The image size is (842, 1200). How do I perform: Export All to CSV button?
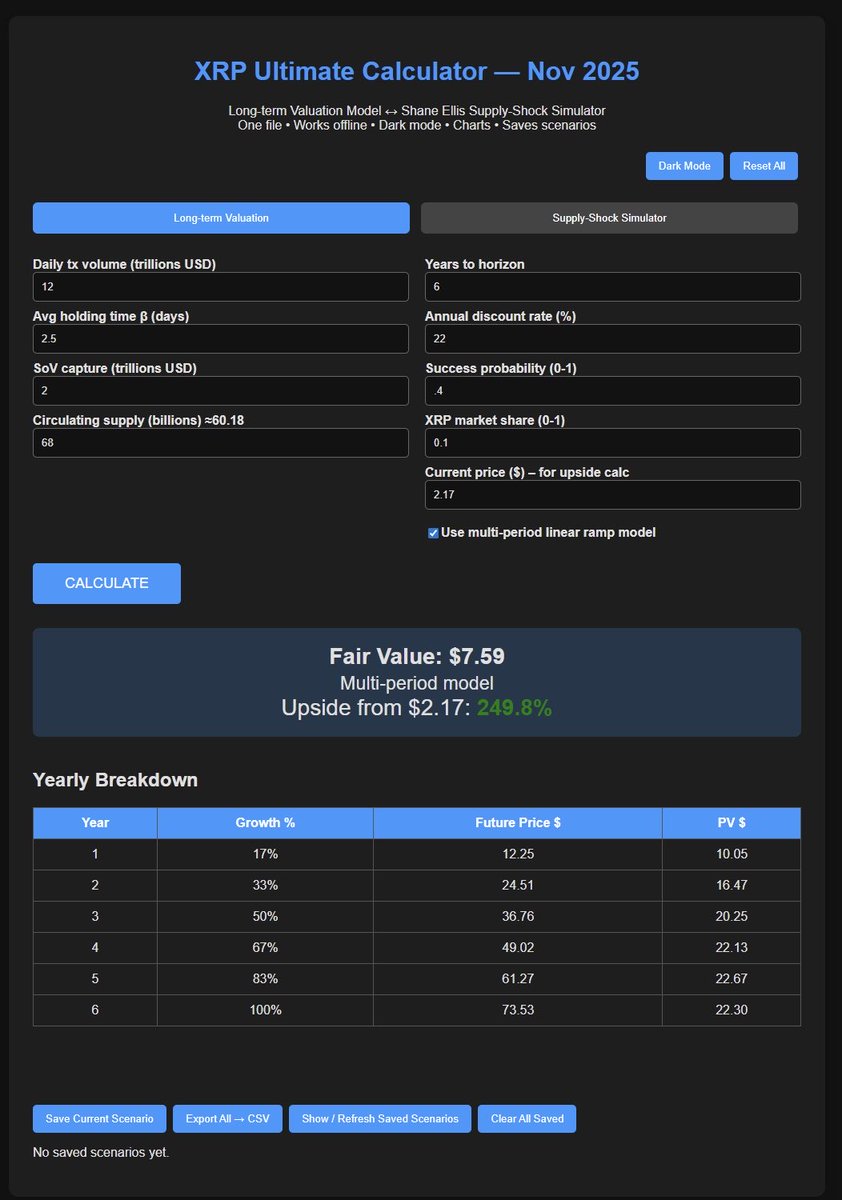228,1119
